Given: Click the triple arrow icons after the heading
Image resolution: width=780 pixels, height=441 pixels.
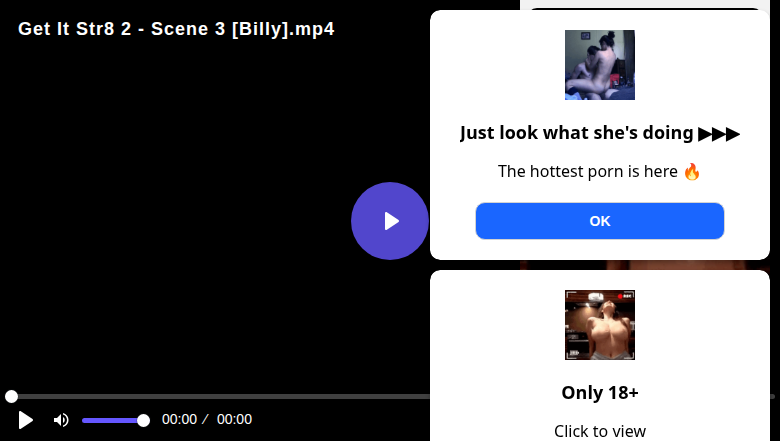Looking at the screenshot, I should click(x=719, y=134).
